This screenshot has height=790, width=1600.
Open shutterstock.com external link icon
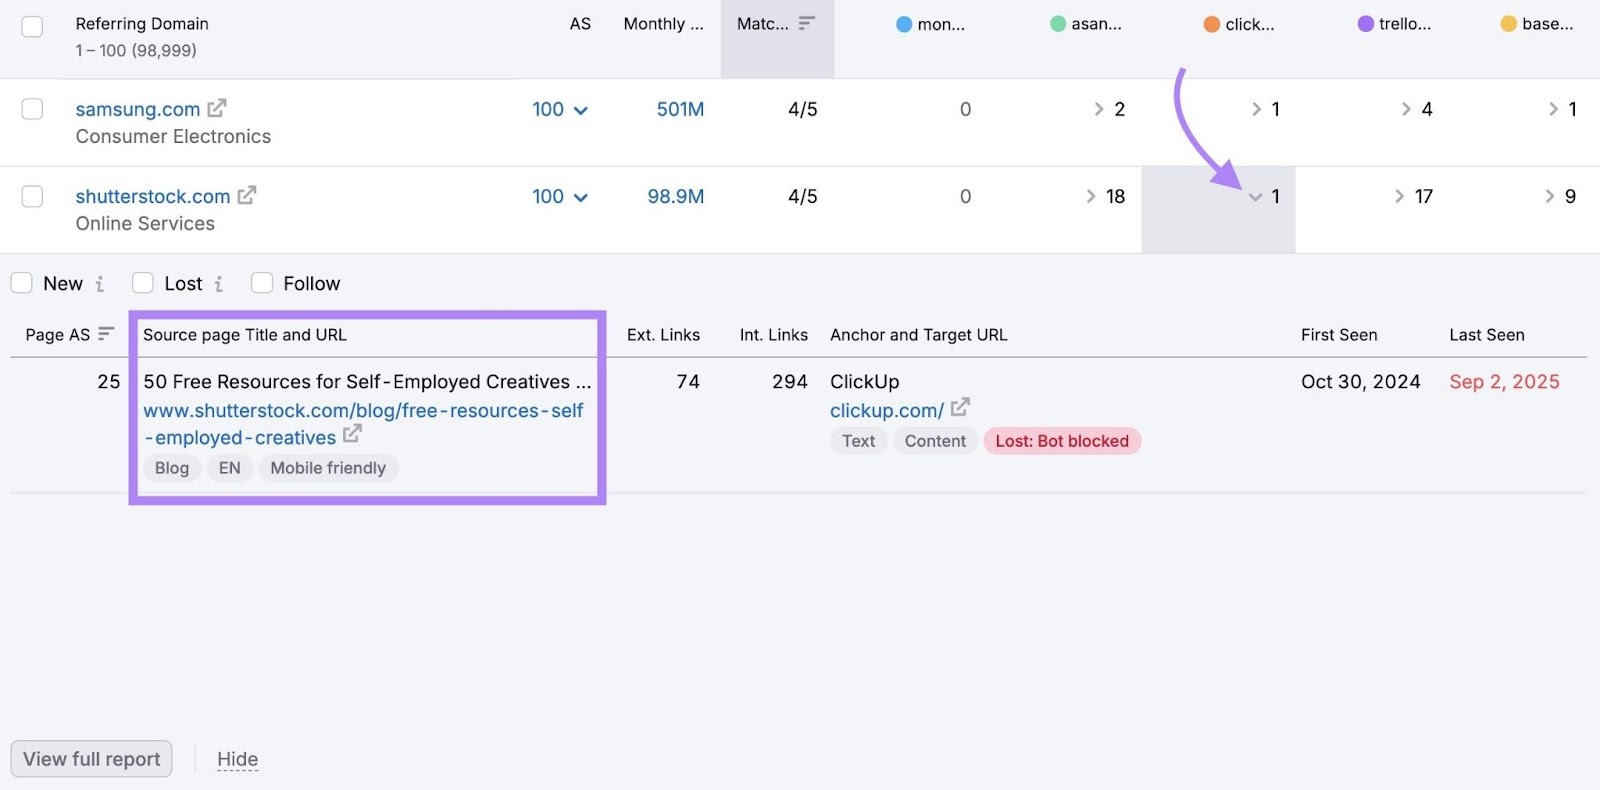(x=246, y=195)
